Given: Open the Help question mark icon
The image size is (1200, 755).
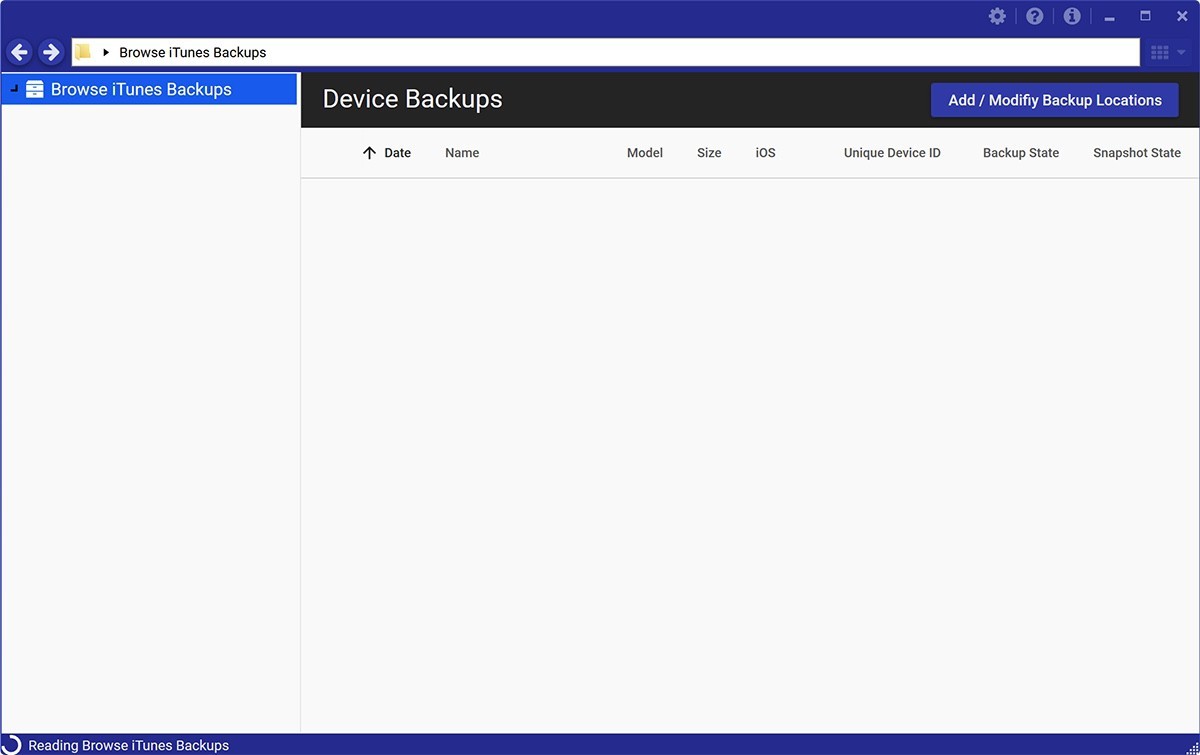Looking at the screenshot, I should [x=1034, y=16].
